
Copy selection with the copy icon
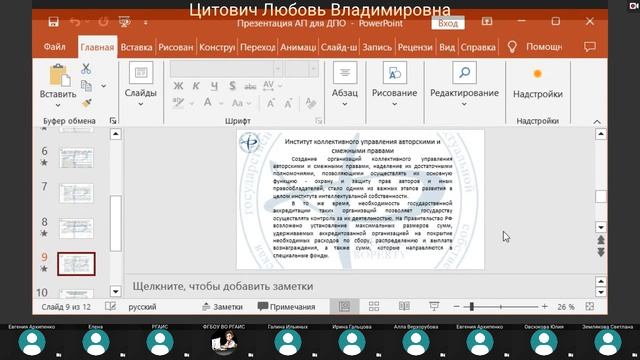(x=86, y=86)
